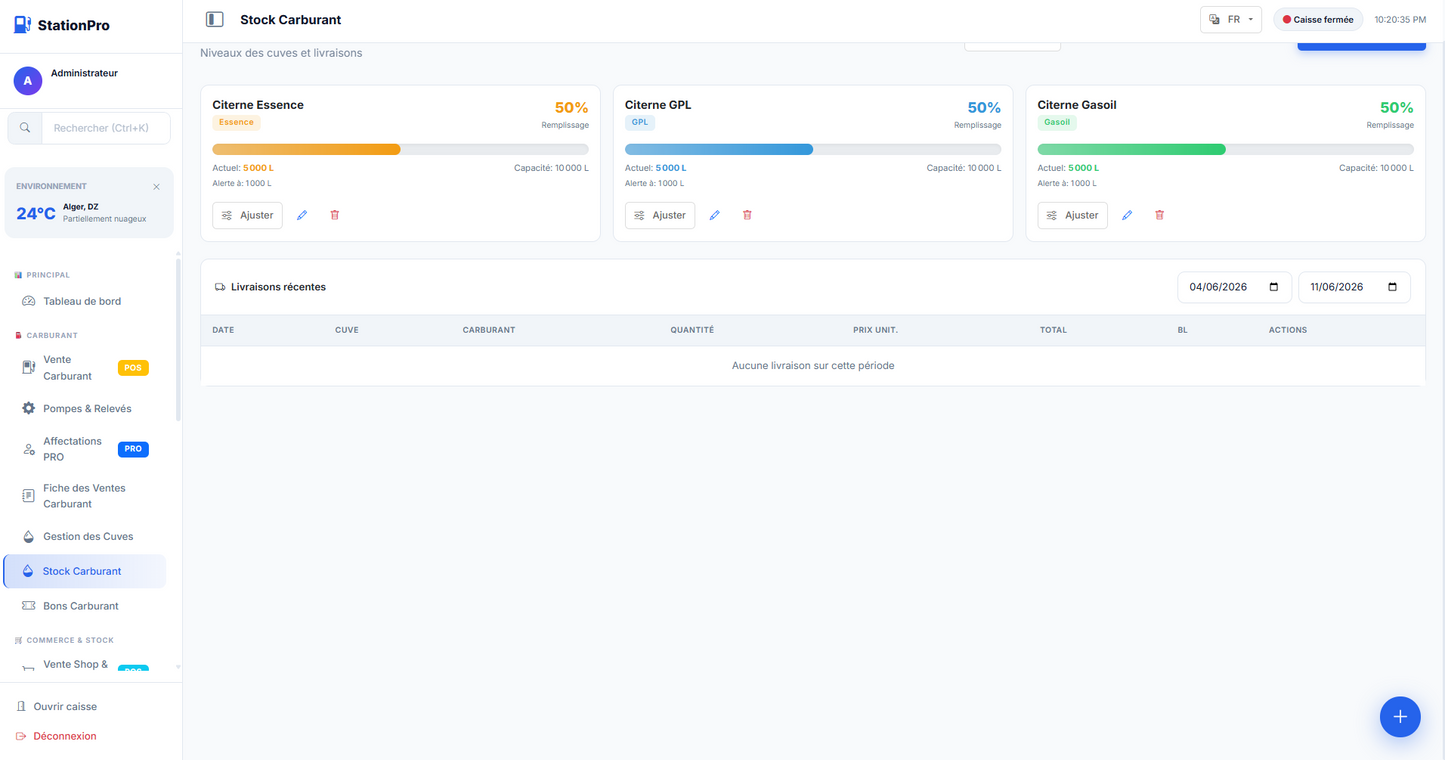
Task: Navigate to Affectations PRO
Action: click(x=85, y=449)
